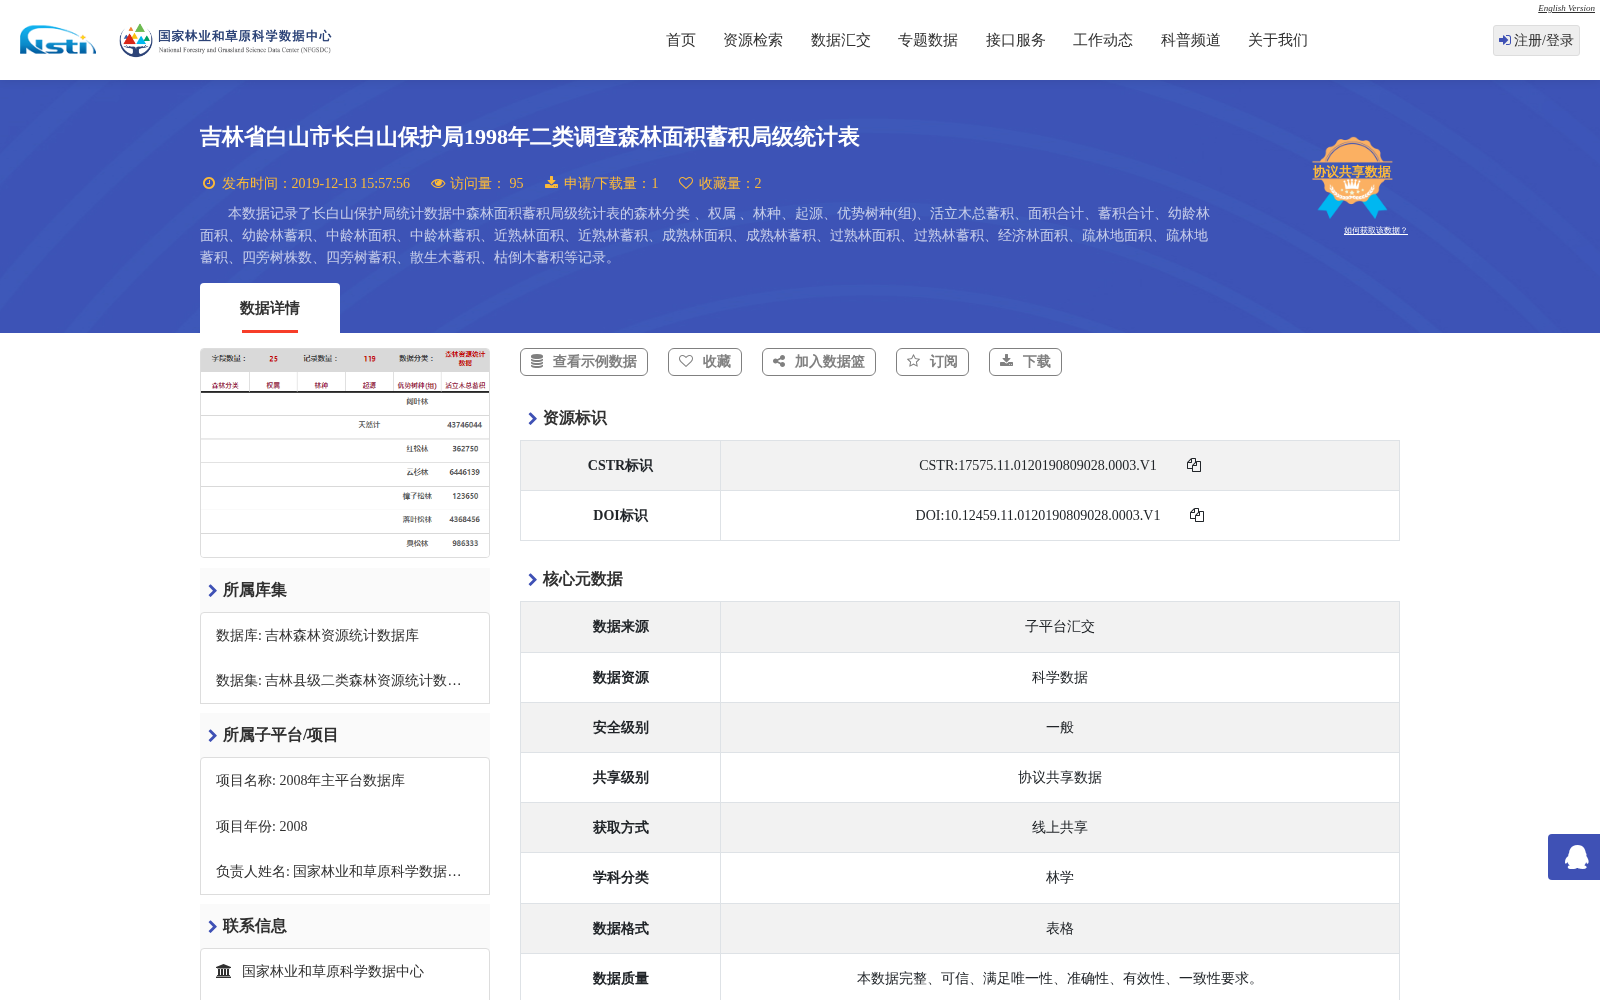Image resolution: width=1600 pixels, height=1000 pixels.
Task: Open the 科普频道 menu item
Action: click(x=1191, y=40)
